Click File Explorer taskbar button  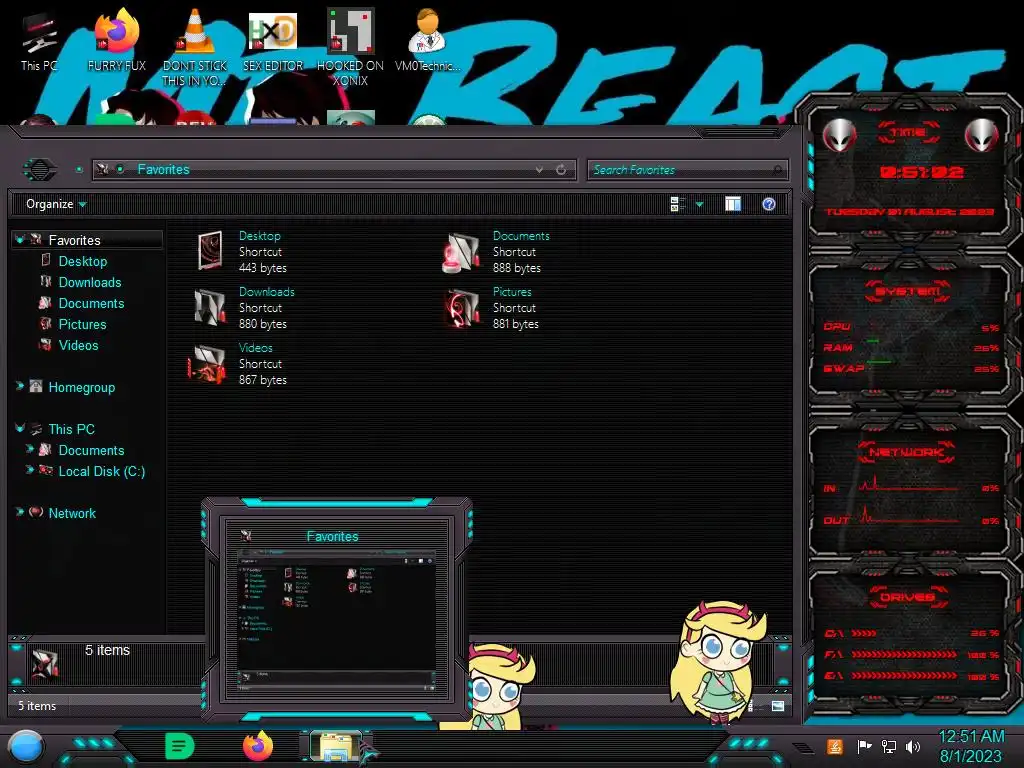coord(337,747)
